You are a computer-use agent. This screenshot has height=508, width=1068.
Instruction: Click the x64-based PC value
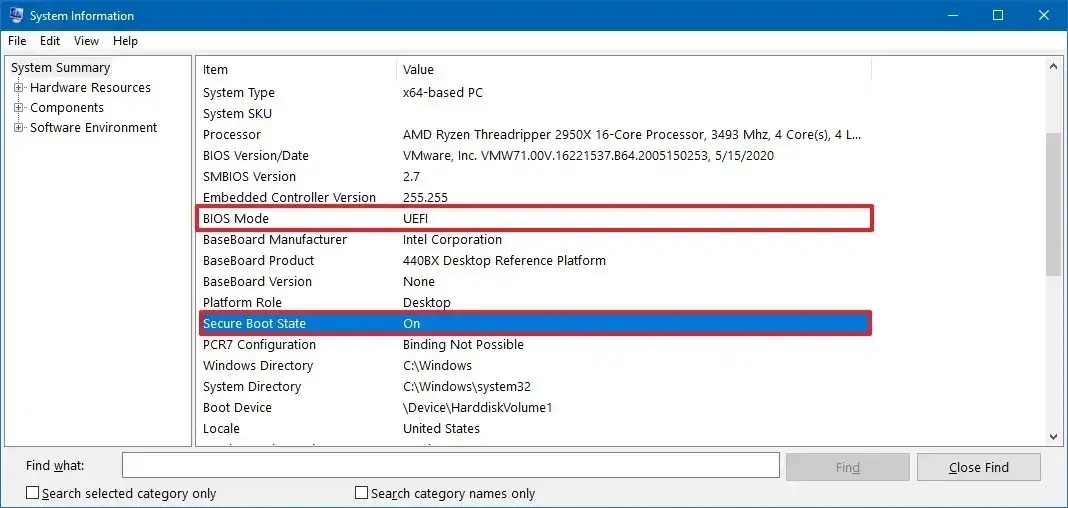443,93
